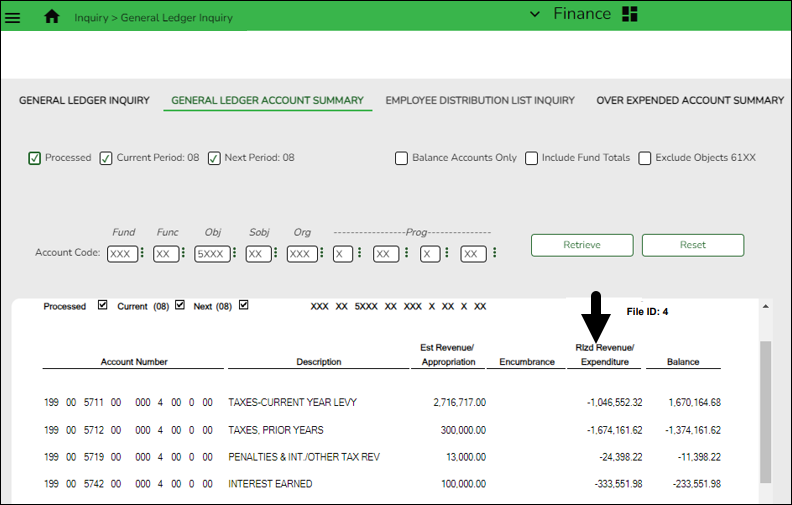Viewport: 792px width, 505px height.
Task: Click the -1,046,552.32 realized revenue value
Action: 615,402
